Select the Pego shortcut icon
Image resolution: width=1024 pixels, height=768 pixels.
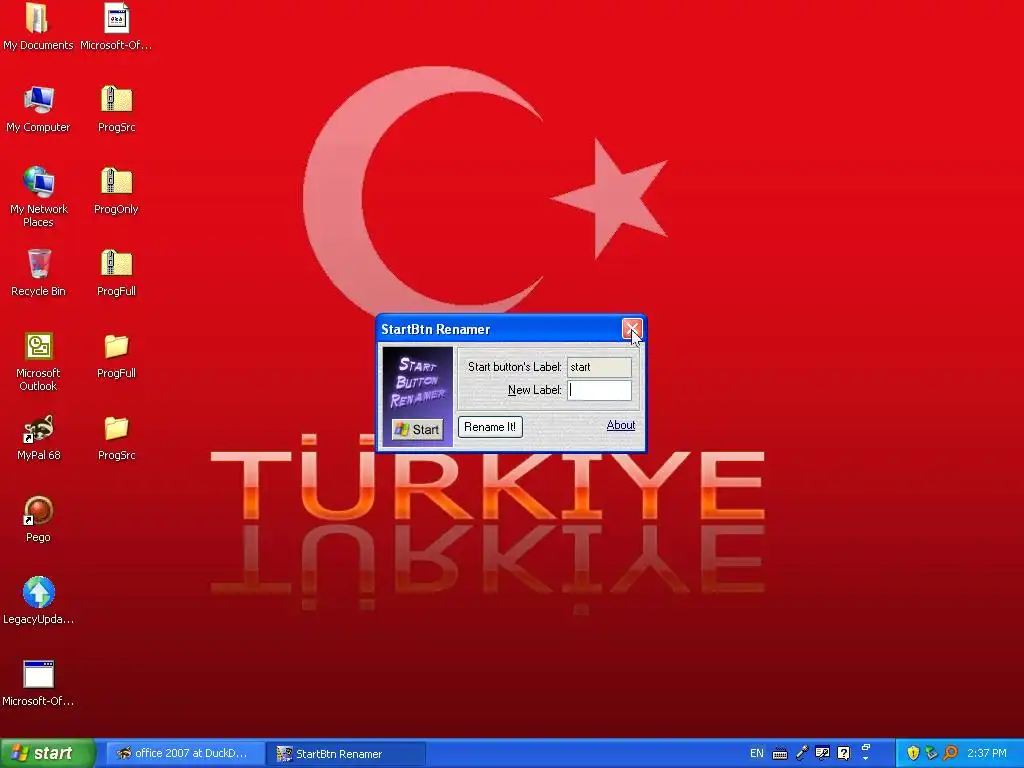[x=38, y=519]
